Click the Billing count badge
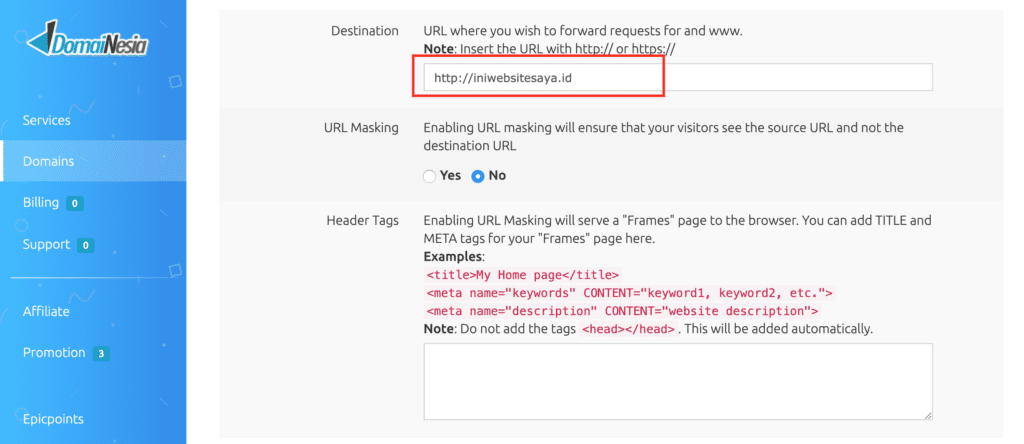Screen dimensions: 1024x444 click(x=75, y=204)
